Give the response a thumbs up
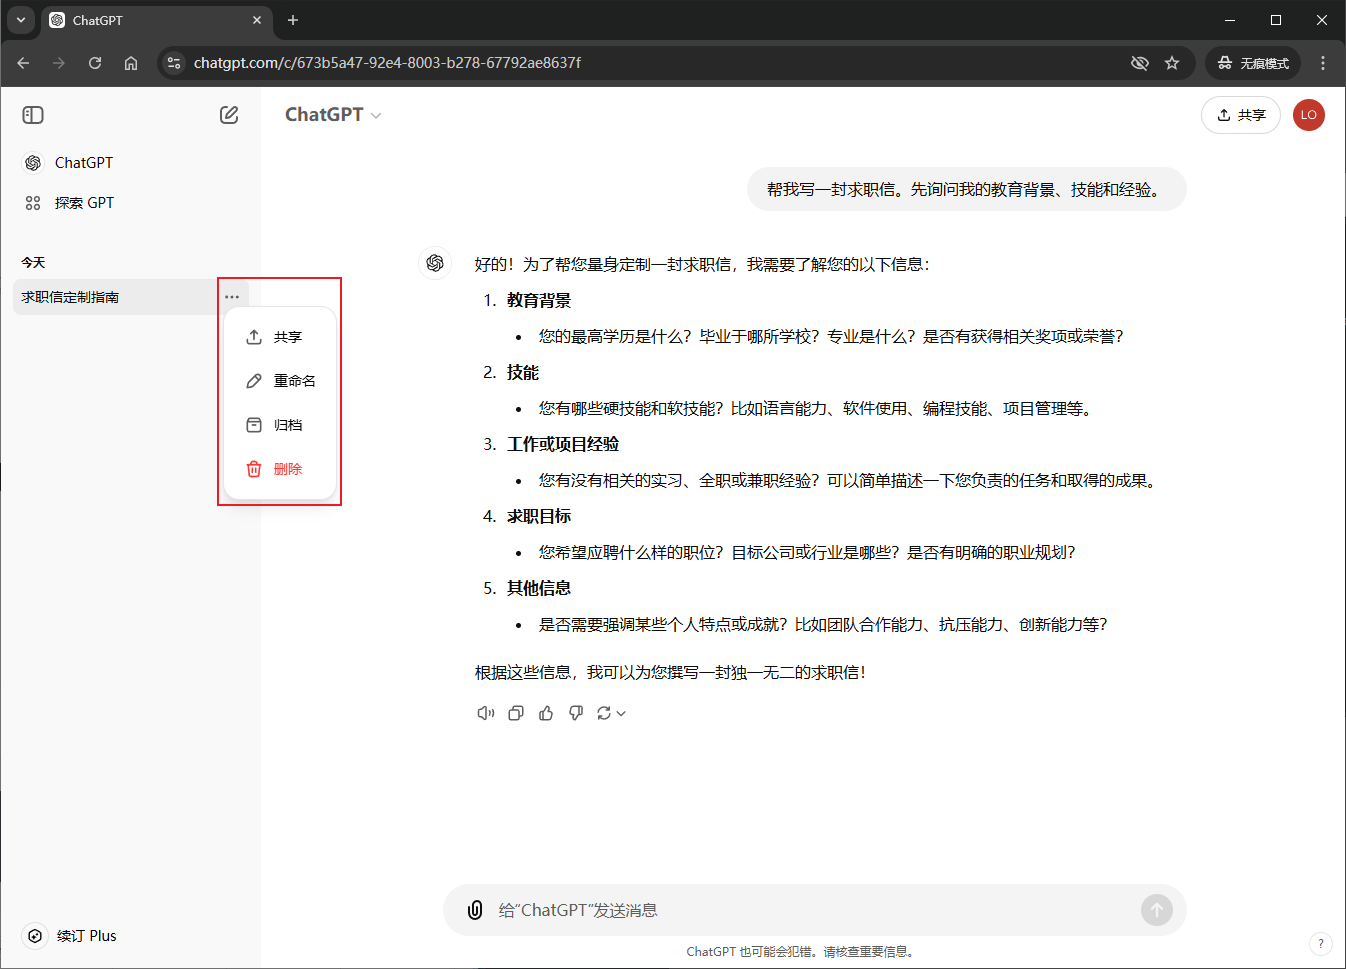Image resolution: width=1346 pixels, height=969 pixels. point(546,713)
